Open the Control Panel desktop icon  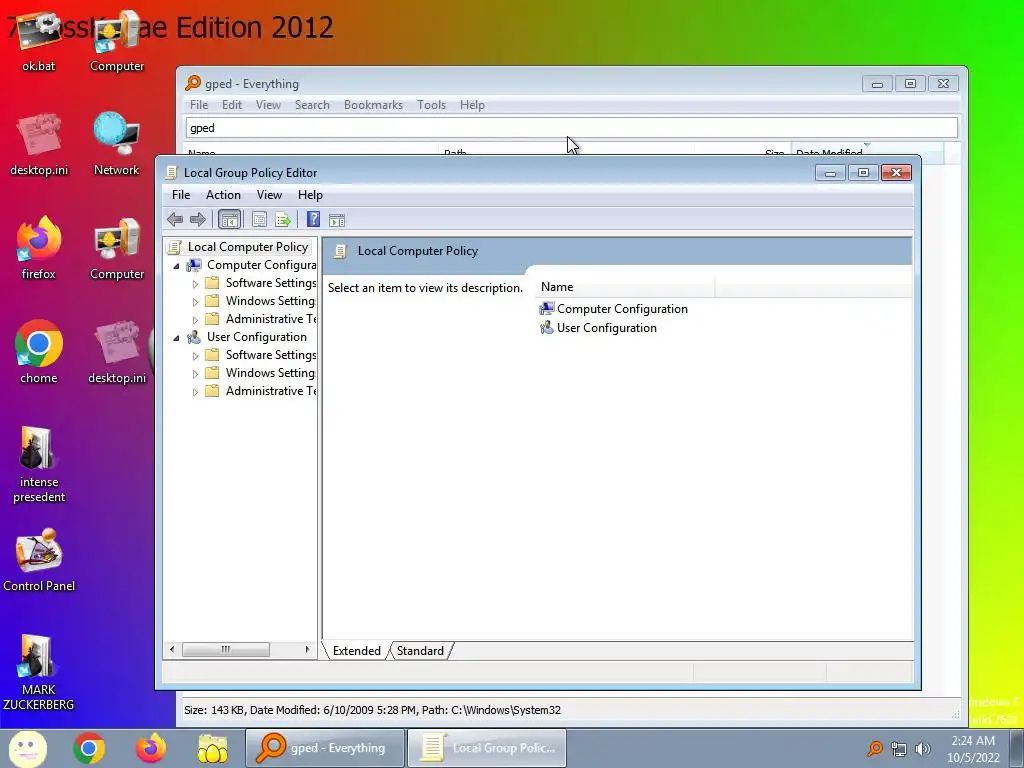pyautogui.click(x=39, y=560)
